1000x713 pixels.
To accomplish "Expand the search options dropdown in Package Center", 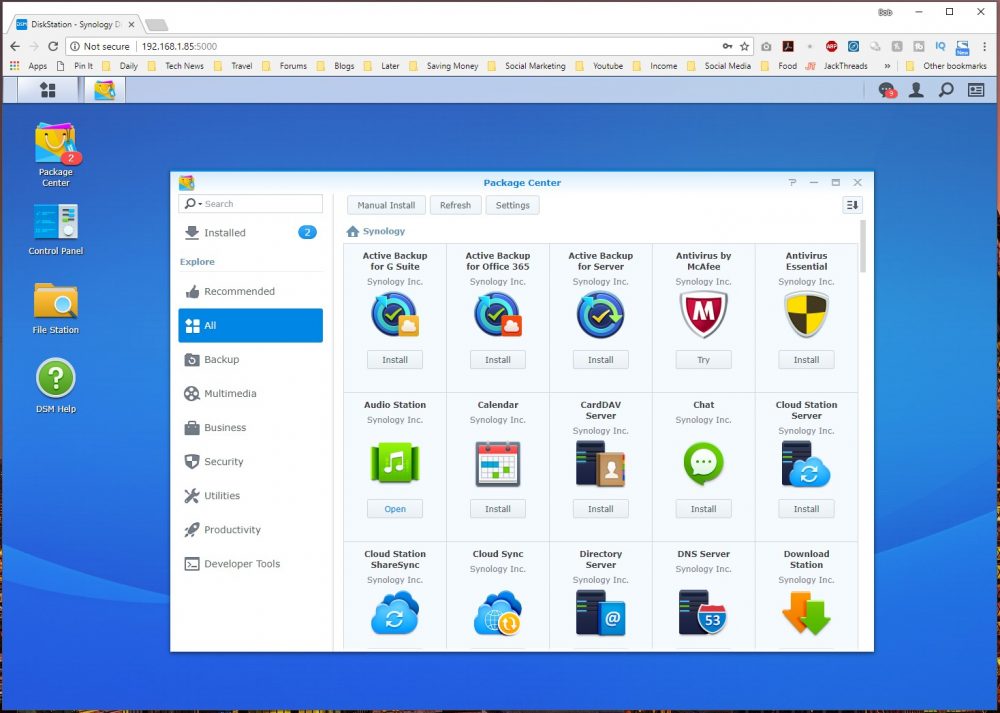I will click(x=191, y=203).
